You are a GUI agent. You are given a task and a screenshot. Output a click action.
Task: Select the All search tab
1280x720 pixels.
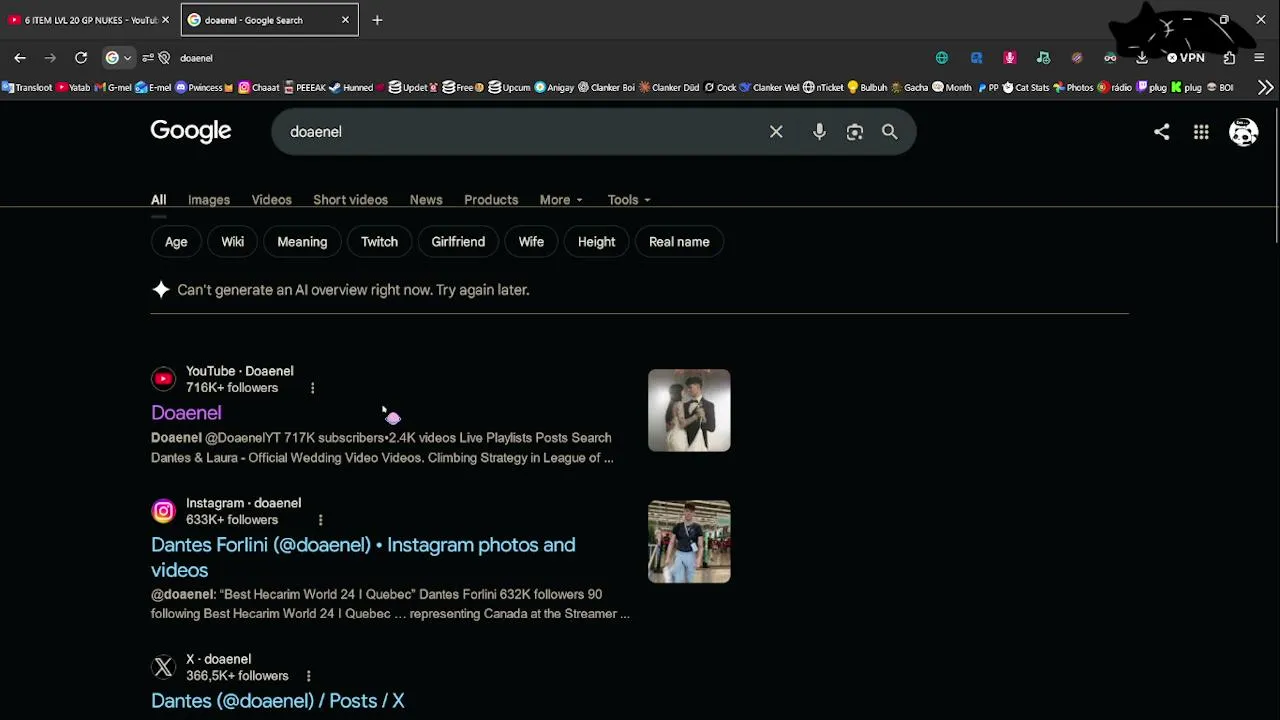158,200
